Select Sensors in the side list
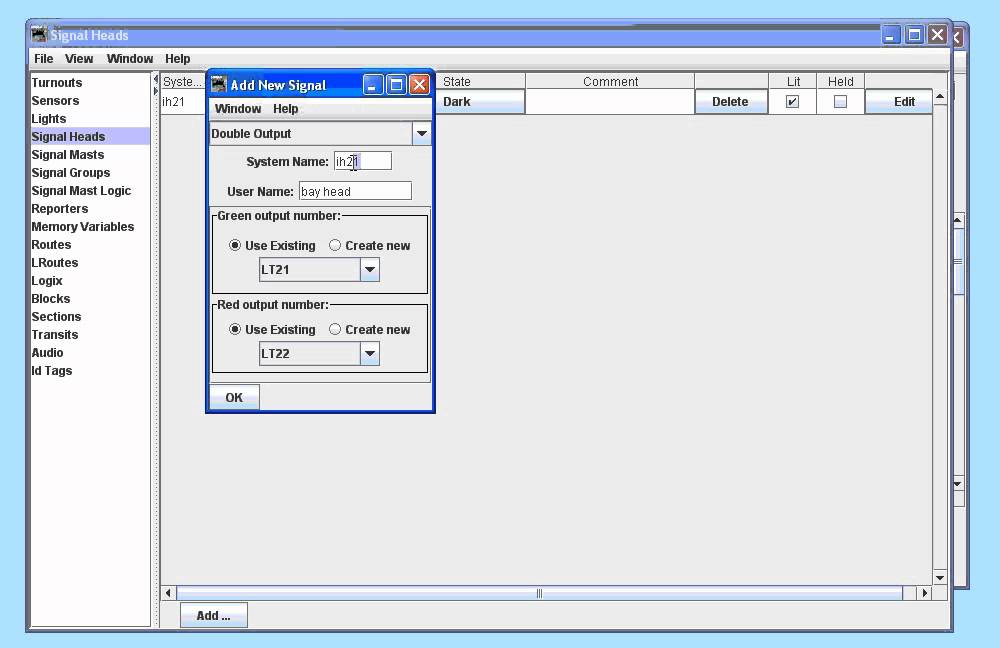Viewport: 1000px width, 648px height. click(91, 101)
